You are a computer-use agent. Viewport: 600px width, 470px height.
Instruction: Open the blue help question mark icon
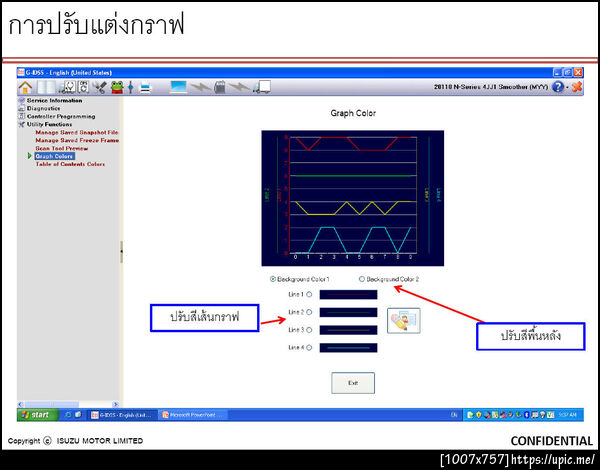(x=558, y=87)
